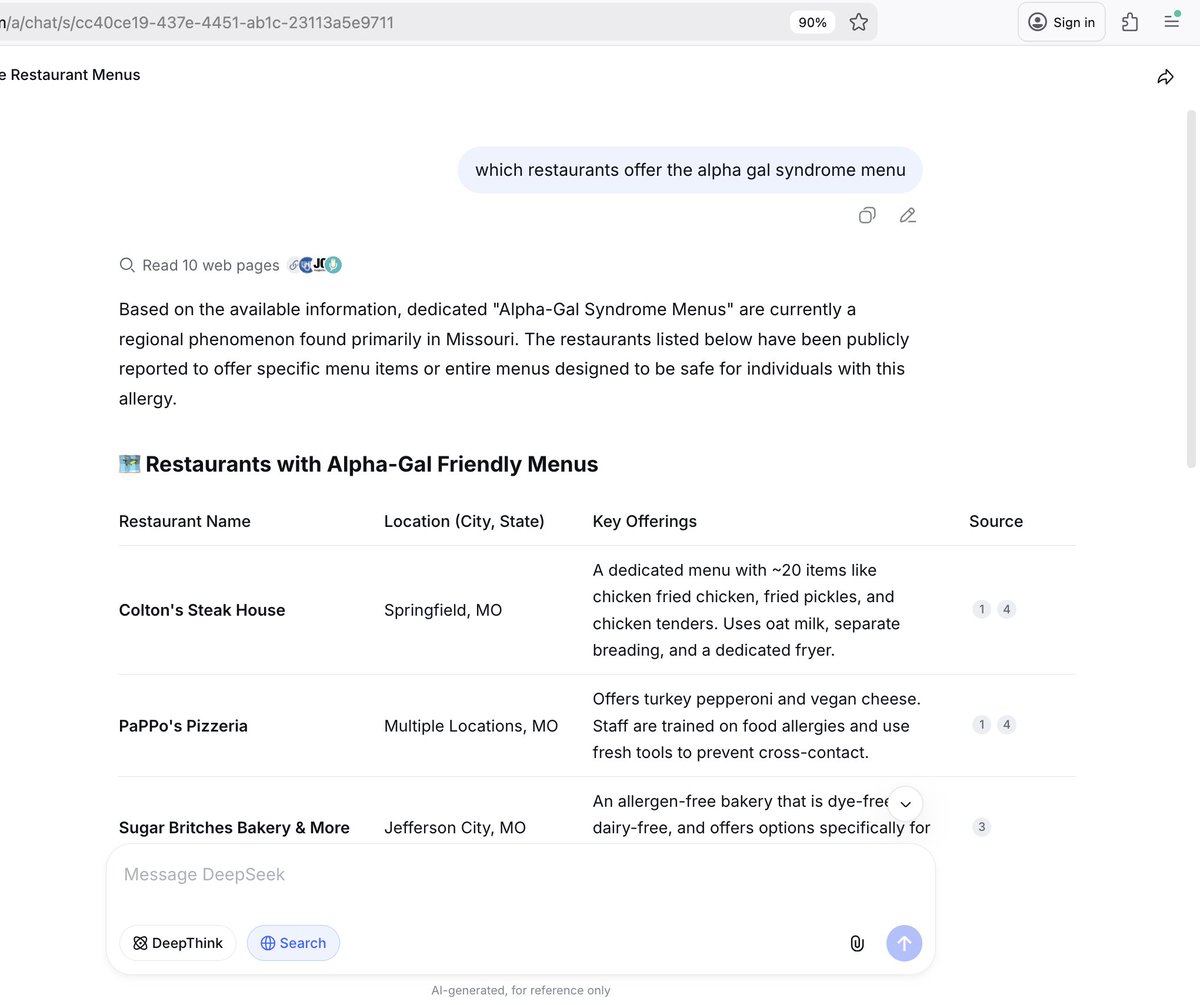
Task: Bookmark this page with the star icon
Action: [x=858, y=22]
